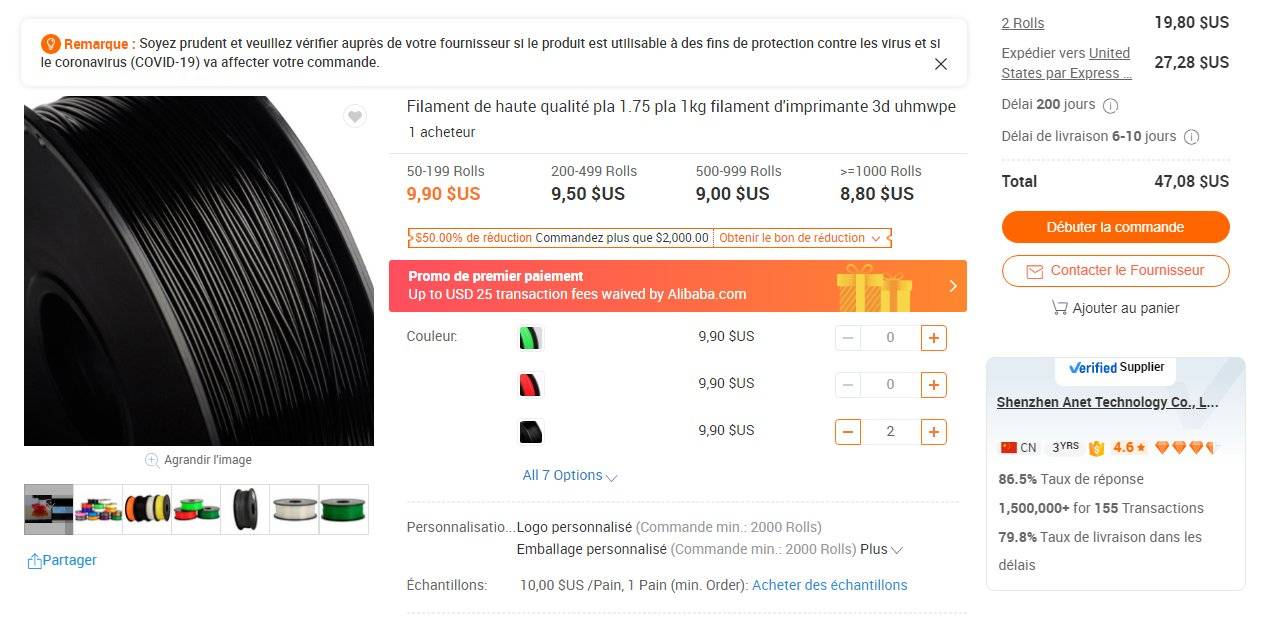Open Obtenir le bon de réduction dropdown

pyautogui.click(x=800, y=238)
